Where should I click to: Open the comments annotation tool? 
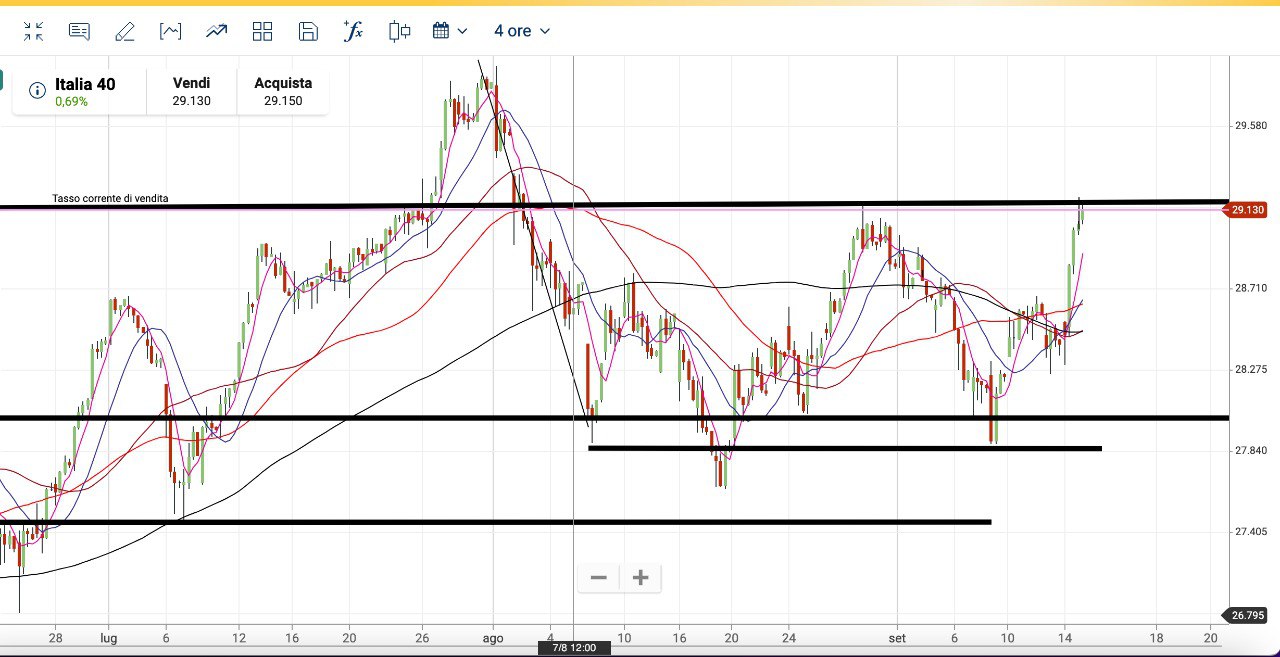click(x=79, y=32)
